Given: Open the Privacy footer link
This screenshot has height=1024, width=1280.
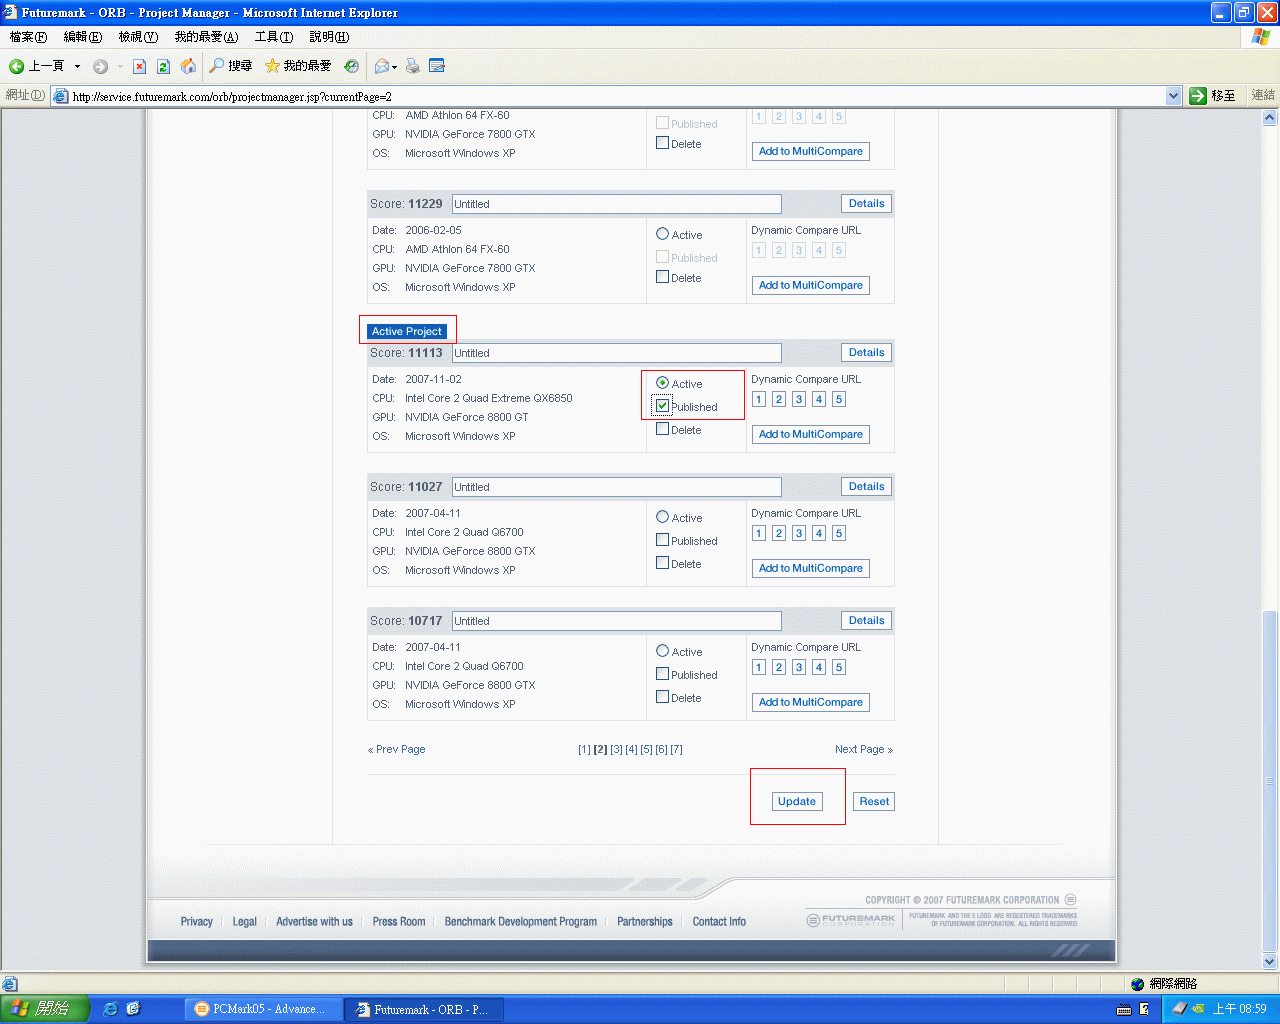Looking at the screenshot, I should pyautogui.click(x=197, y=922).
